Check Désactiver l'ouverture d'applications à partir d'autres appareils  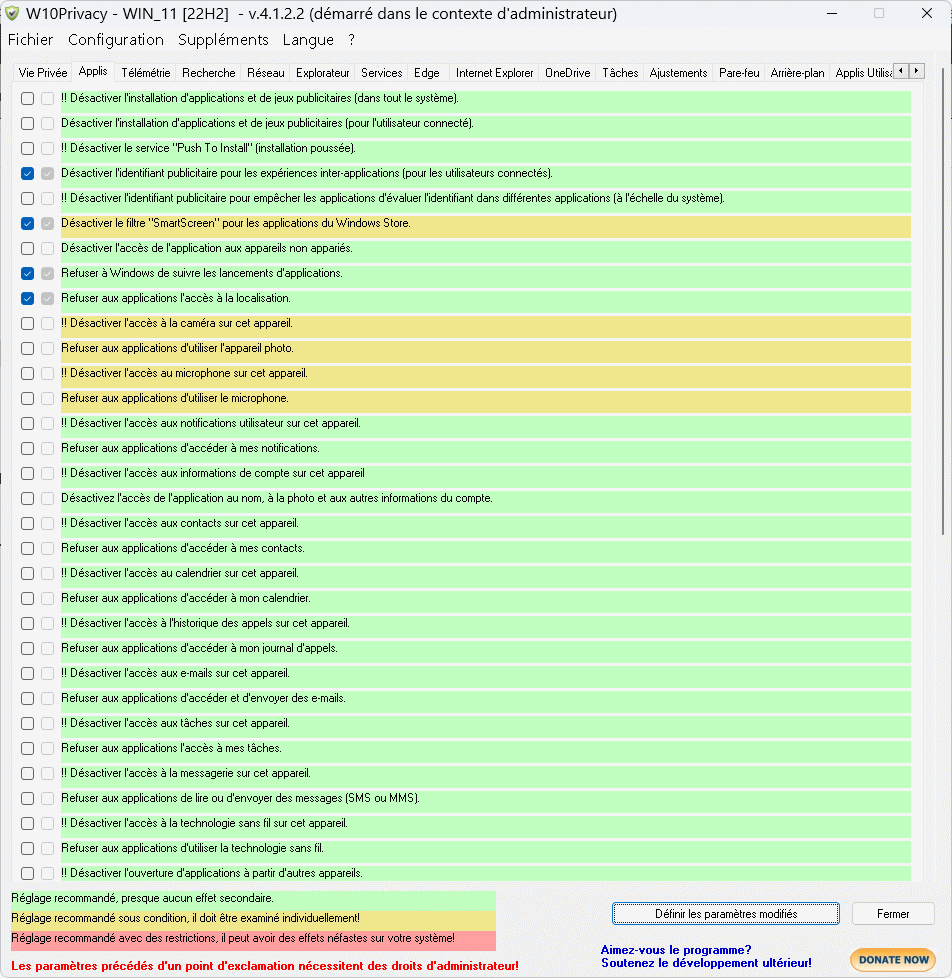tap(27, 873)
